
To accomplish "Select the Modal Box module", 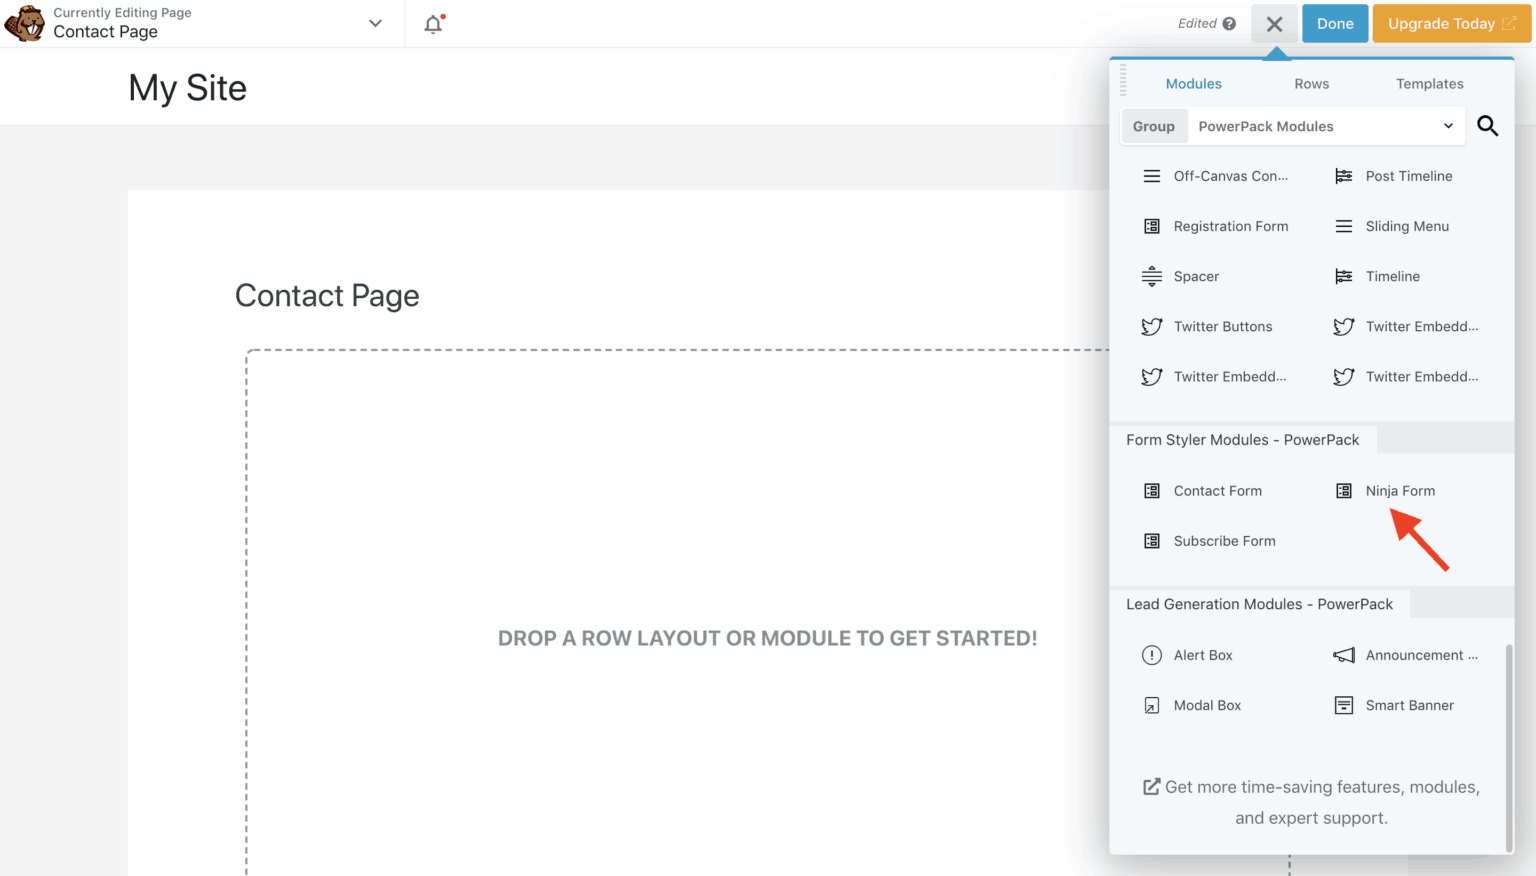I will click(x=1208, y=705).
